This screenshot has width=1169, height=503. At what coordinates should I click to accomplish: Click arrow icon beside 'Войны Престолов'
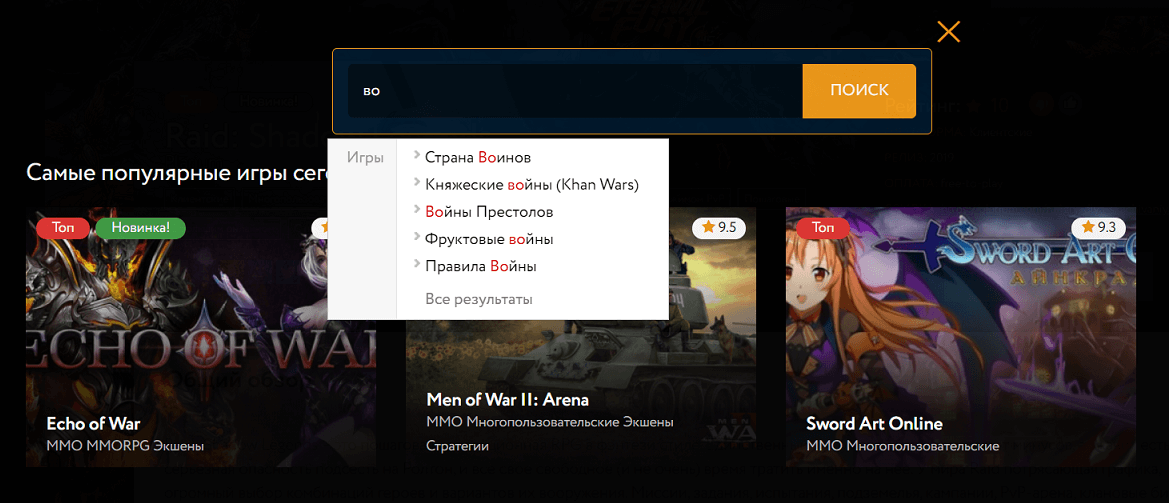point(416,210)
